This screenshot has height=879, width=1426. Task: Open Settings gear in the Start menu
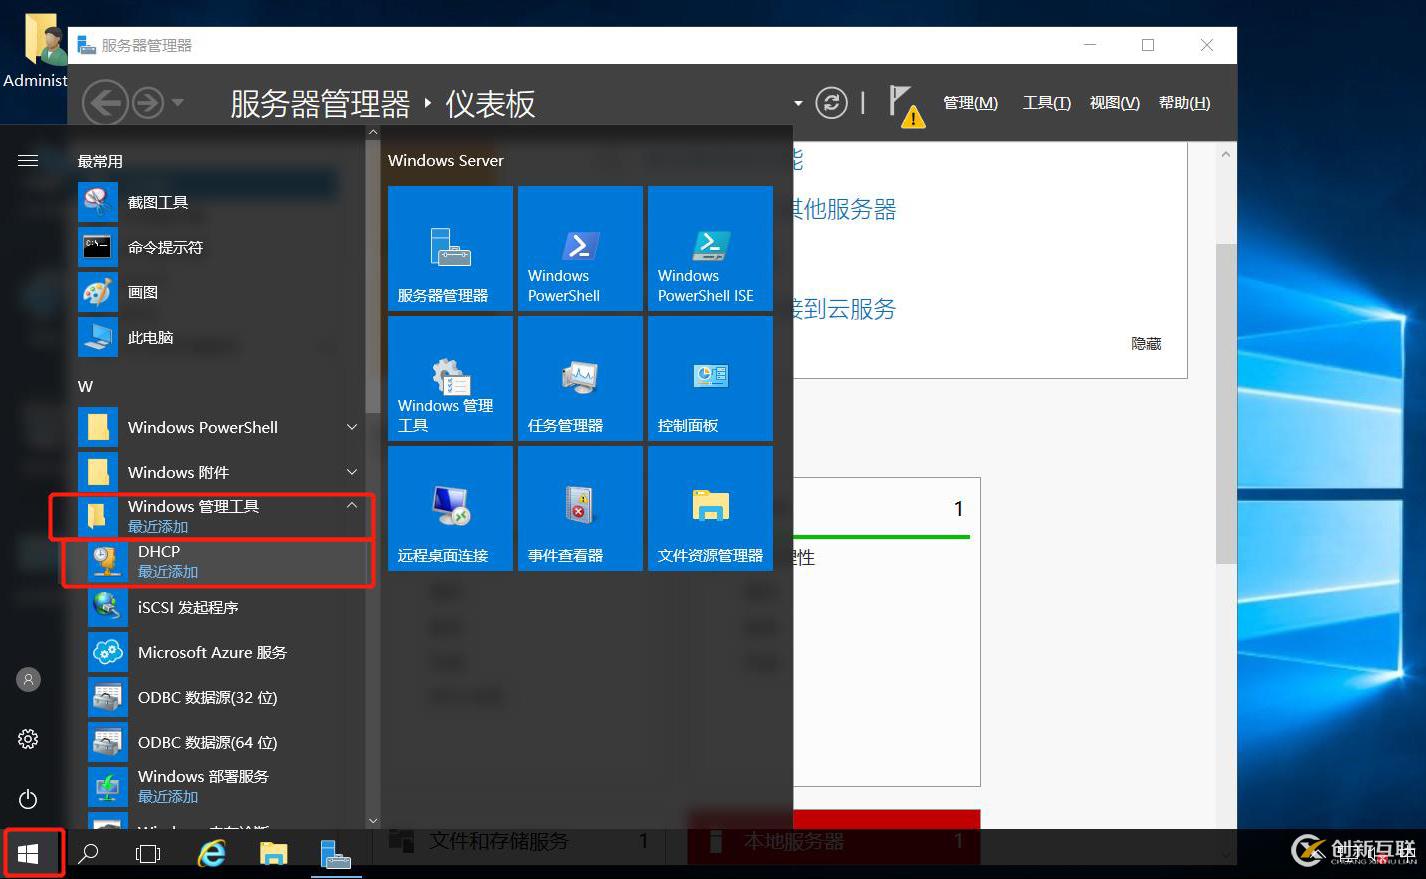(x=28, y=739)
